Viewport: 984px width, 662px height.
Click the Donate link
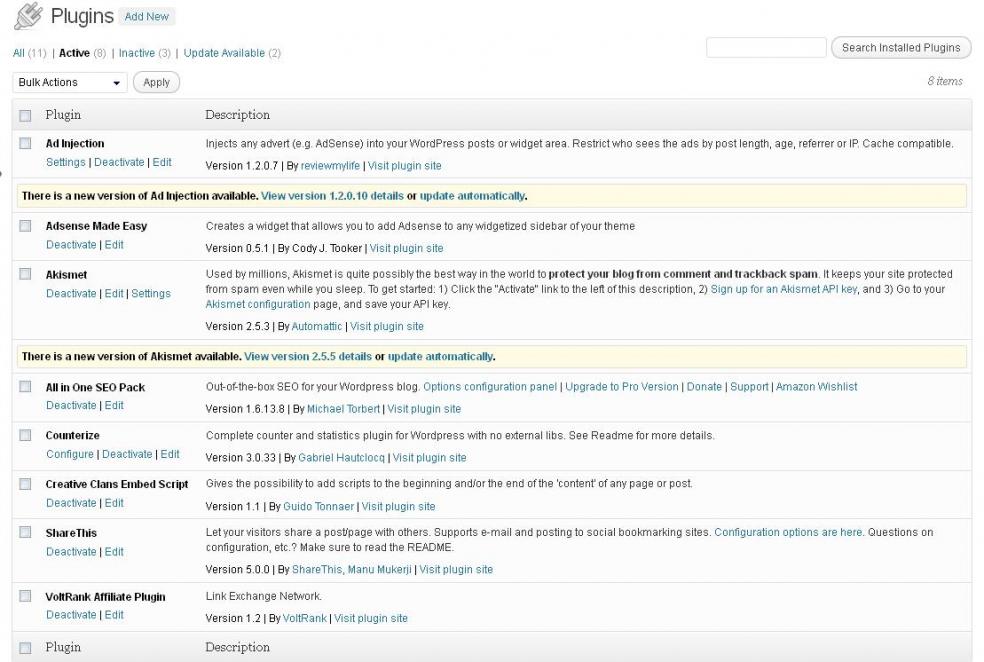[704, 387]
